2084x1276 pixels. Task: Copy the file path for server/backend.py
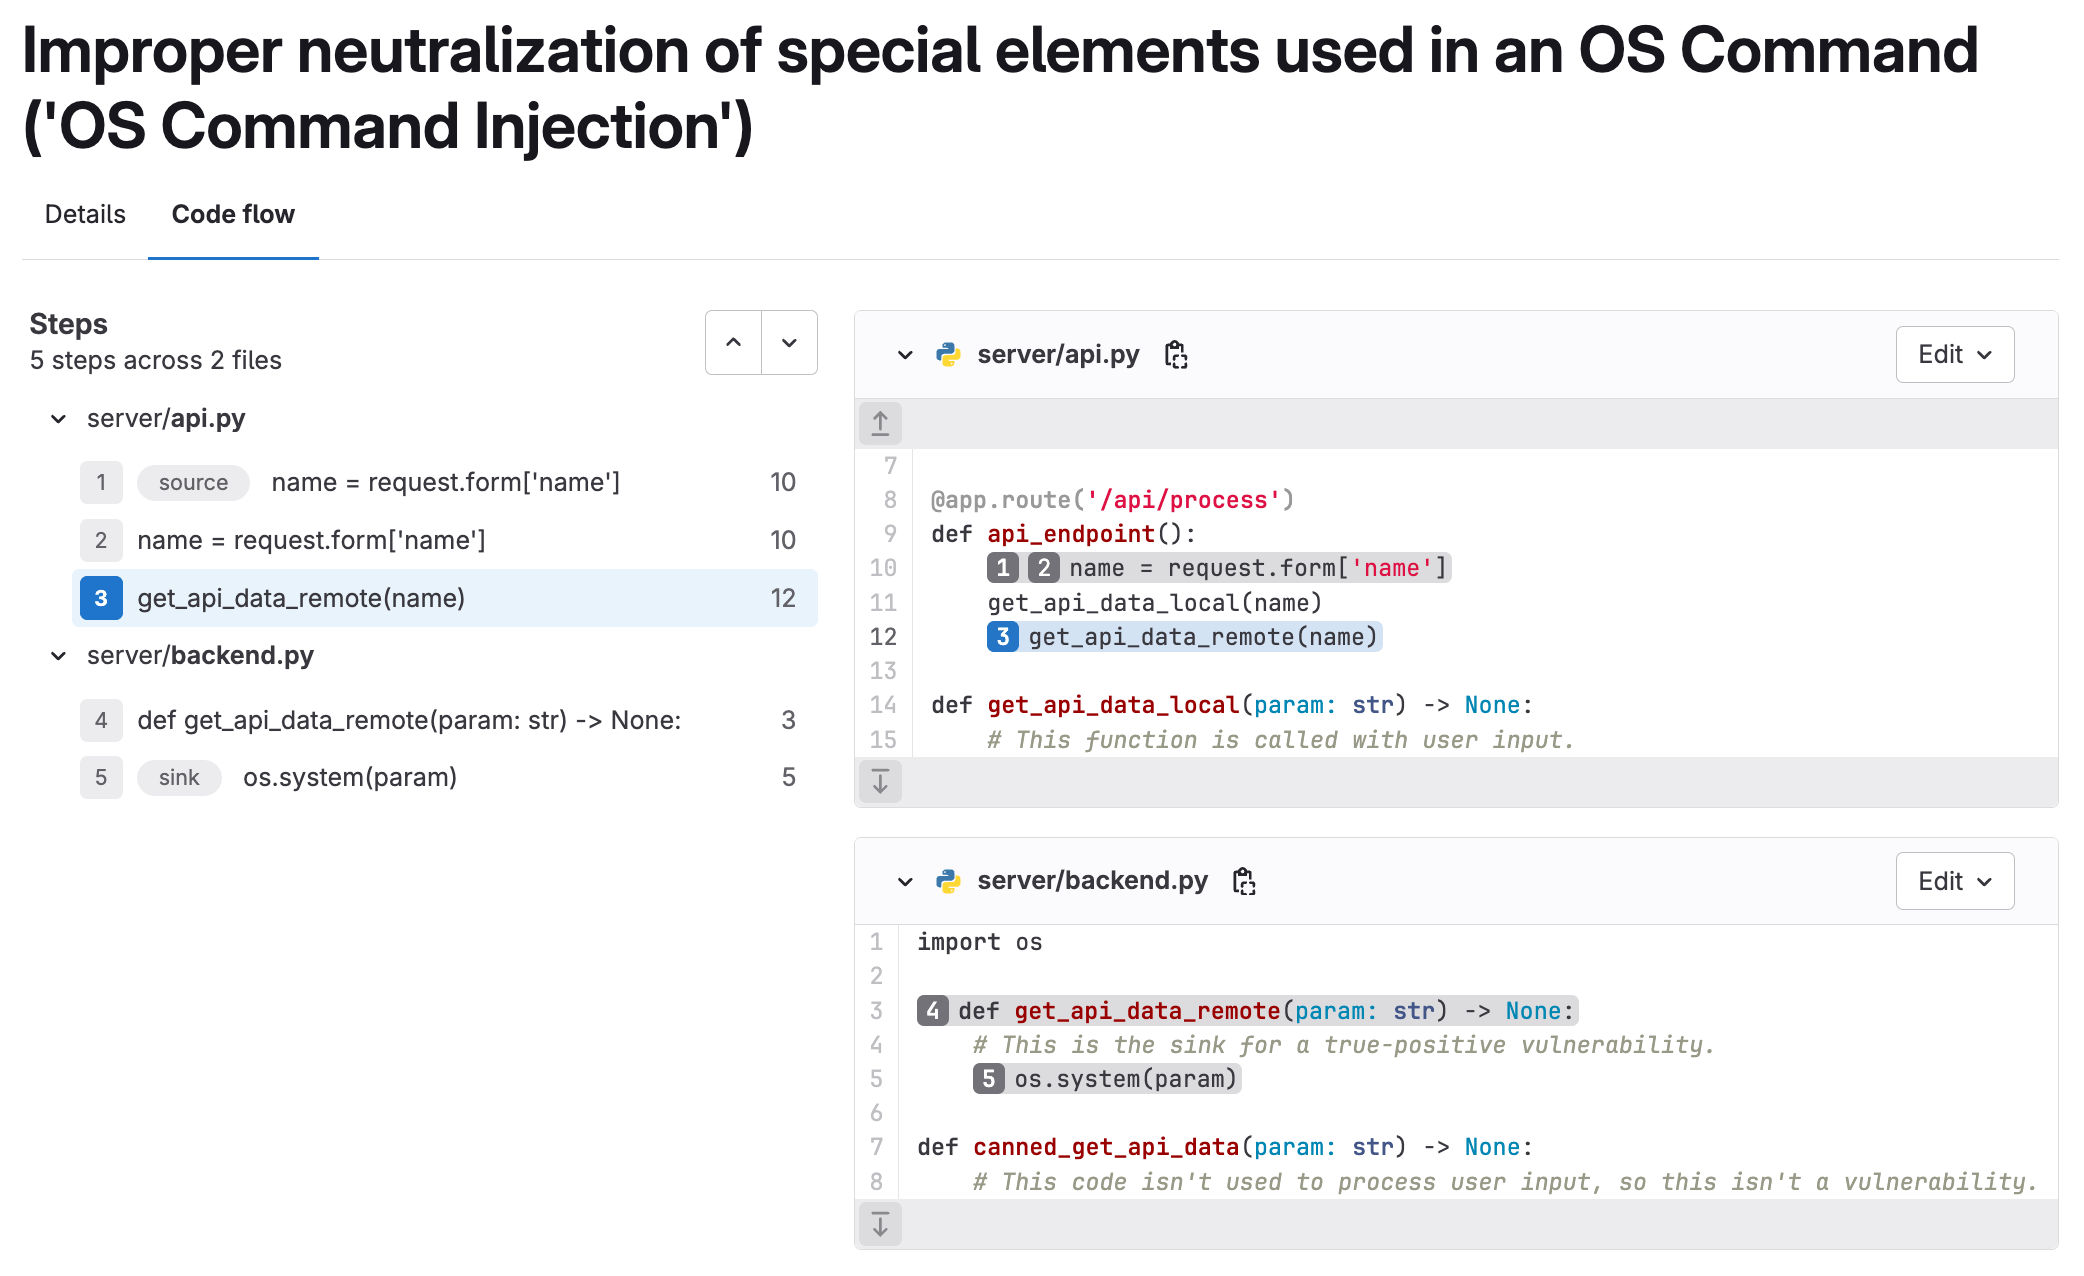[x=1245, y=881]
